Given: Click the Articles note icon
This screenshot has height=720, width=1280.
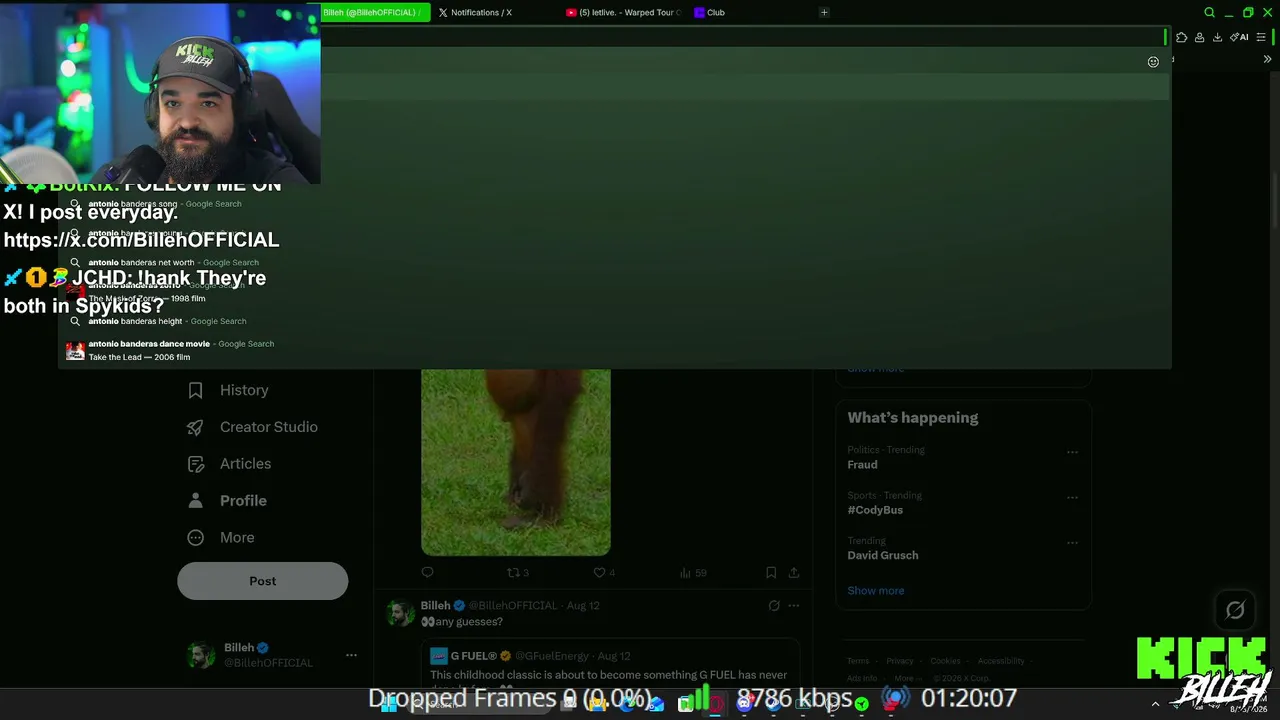Looking at the screenshot, I should point(196,464).
